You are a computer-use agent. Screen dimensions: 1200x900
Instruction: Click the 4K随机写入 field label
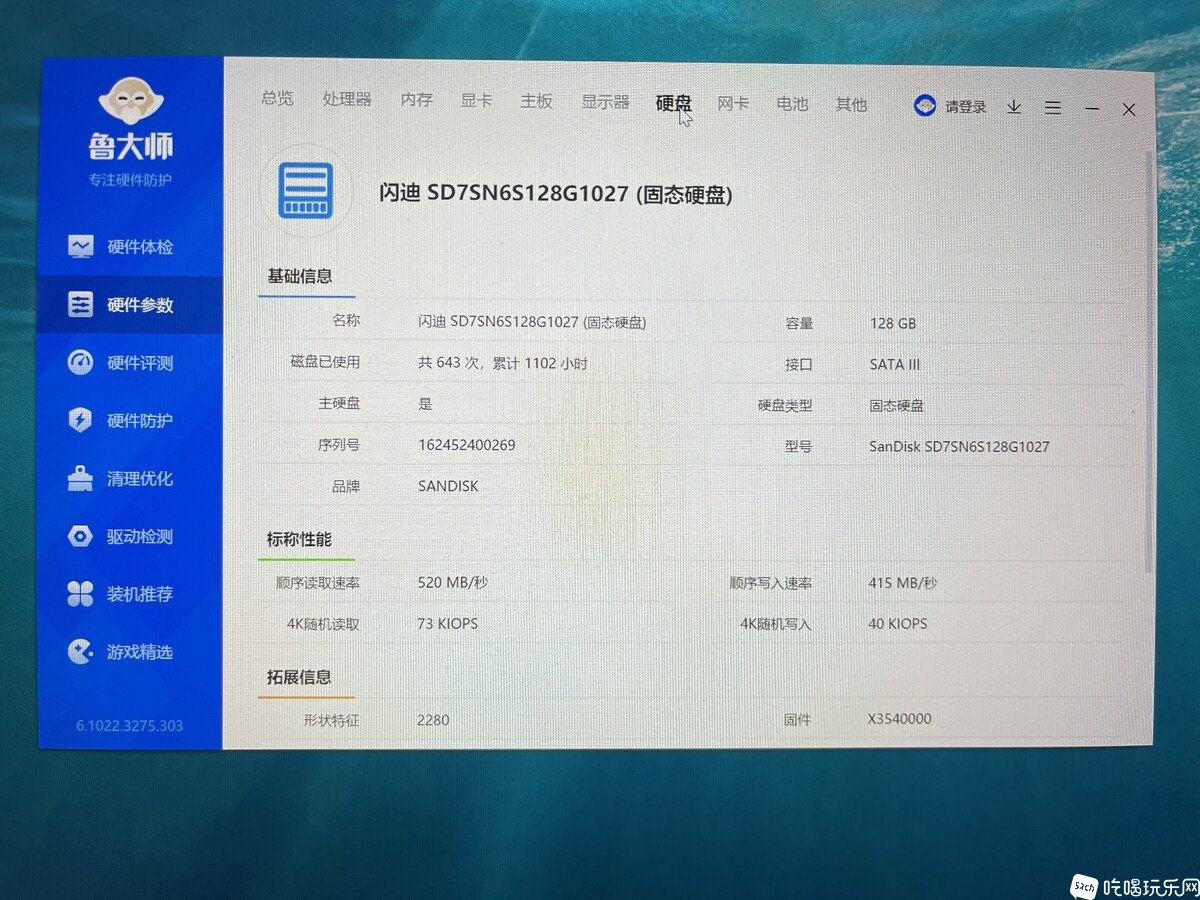[x=776, y=624]
